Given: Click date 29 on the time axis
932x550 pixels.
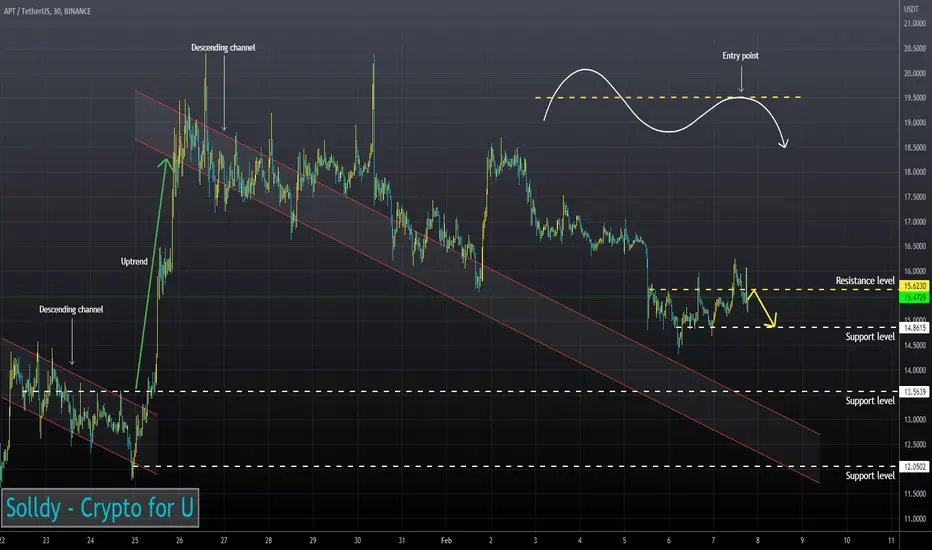Looking at the screenshot, I should [x=313, y=540].
